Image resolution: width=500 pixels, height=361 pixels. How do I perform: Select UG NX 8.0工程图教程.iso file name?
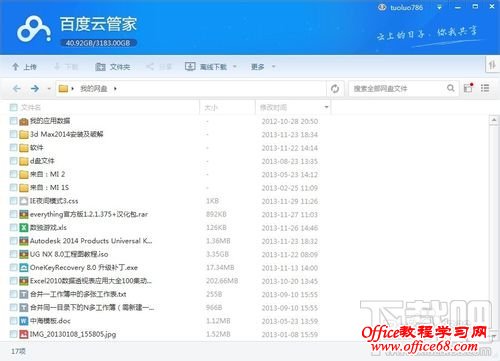click(69, 254)
